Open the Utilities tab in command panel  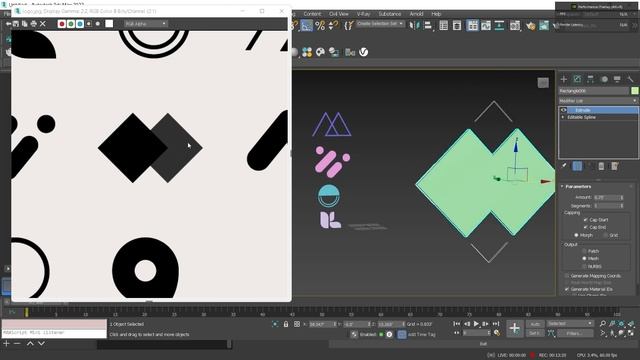click(x=630, y=79)
